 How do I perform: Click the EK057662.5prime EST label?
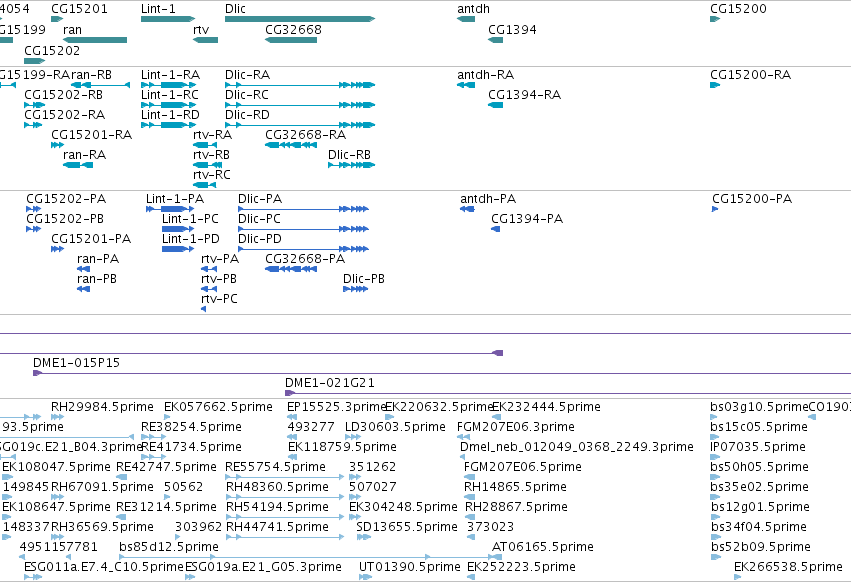pos(218,407)
